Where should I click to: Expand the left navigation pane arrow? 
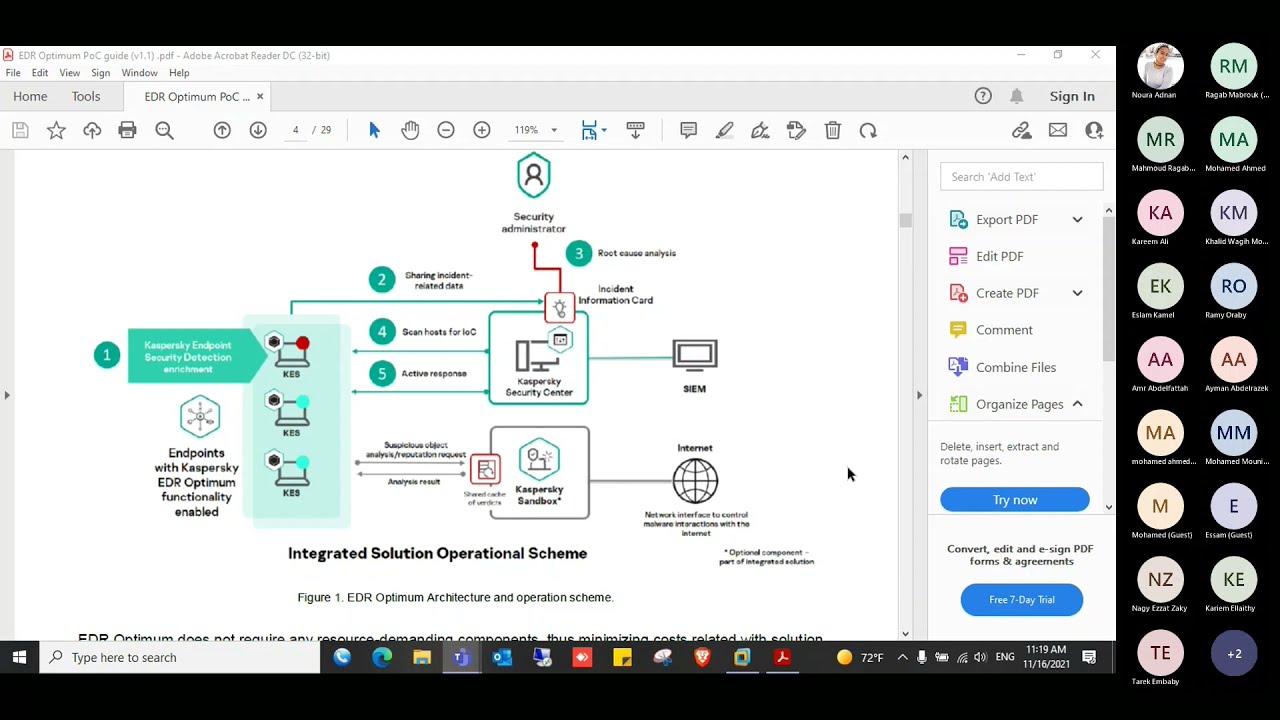[6, 395]
